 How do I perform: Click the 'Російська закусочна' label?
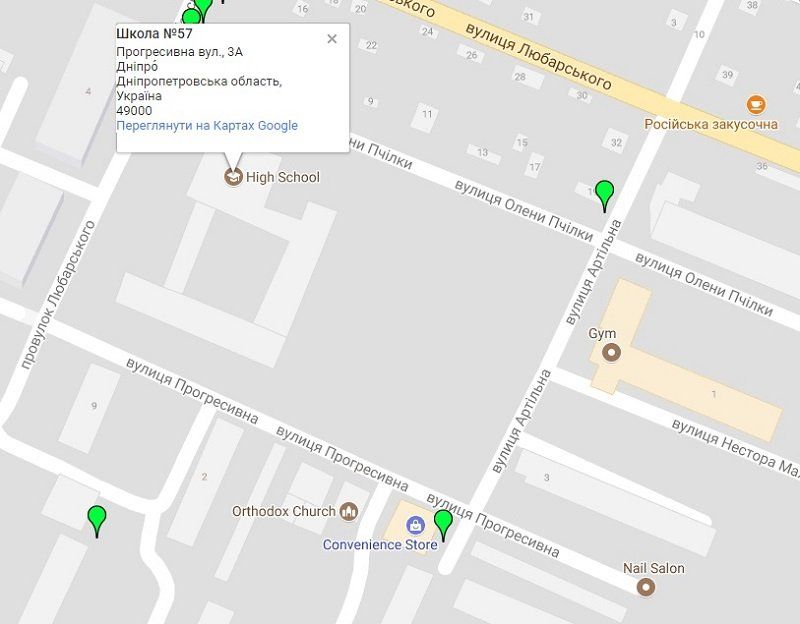click(x=711, y=125)
